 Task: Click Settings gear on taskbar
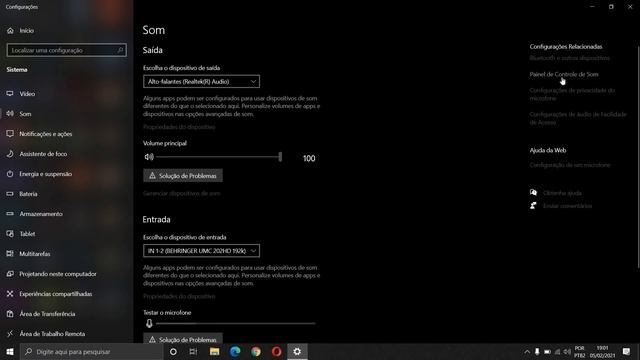click(x=297, y=351)
